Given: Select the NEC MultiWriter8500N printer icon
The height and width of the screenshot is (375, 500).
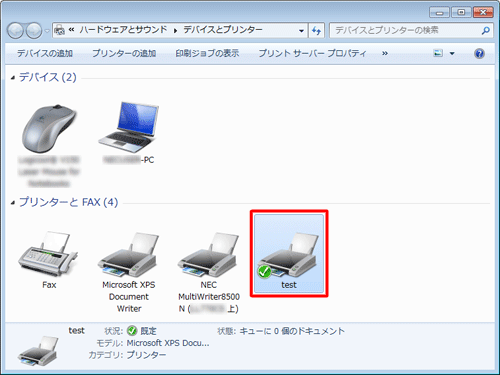Looking at the screenshot, I should (x=208, y=254).
